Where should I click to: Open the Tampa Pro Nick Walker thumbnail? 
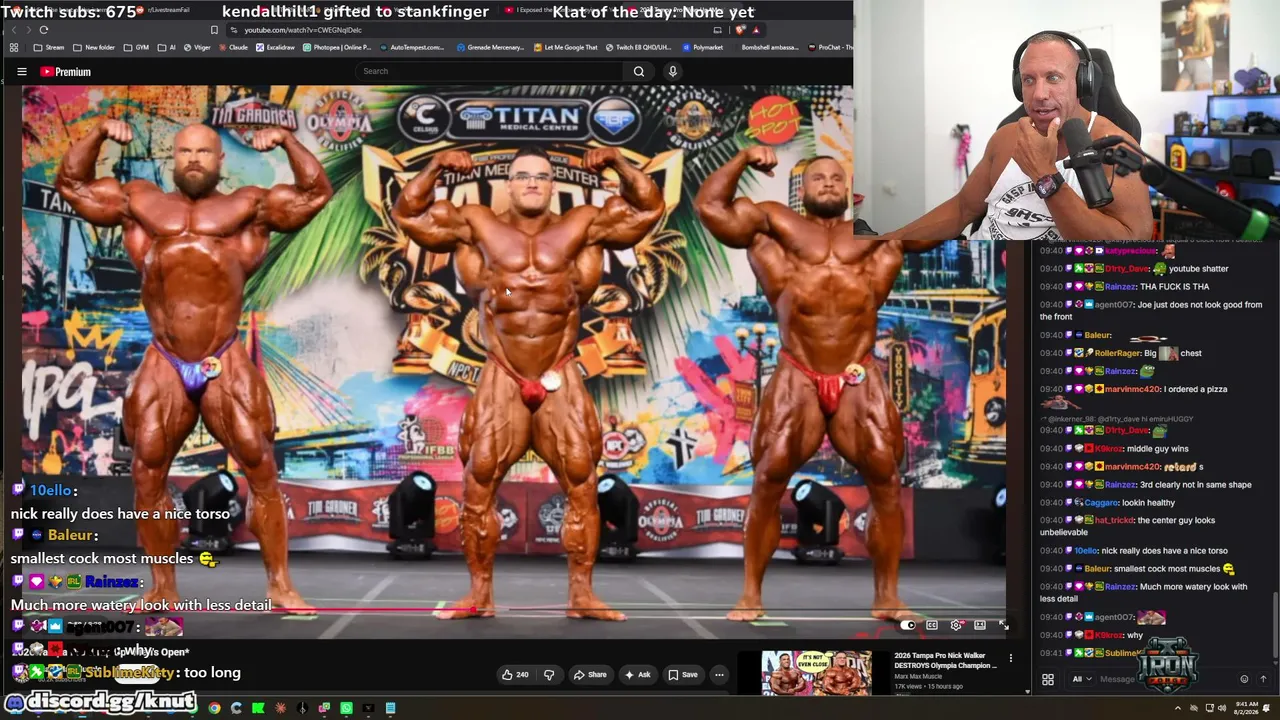click(x=816, y=673)
